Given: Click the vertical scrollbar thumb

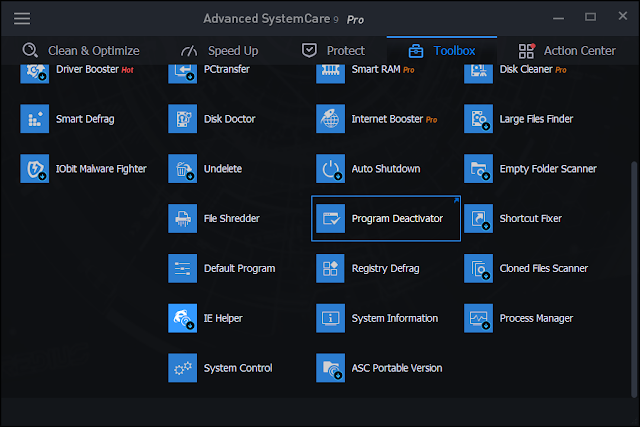Looking at the screenshot, I should pyautogui.click(x=633, y=280).
